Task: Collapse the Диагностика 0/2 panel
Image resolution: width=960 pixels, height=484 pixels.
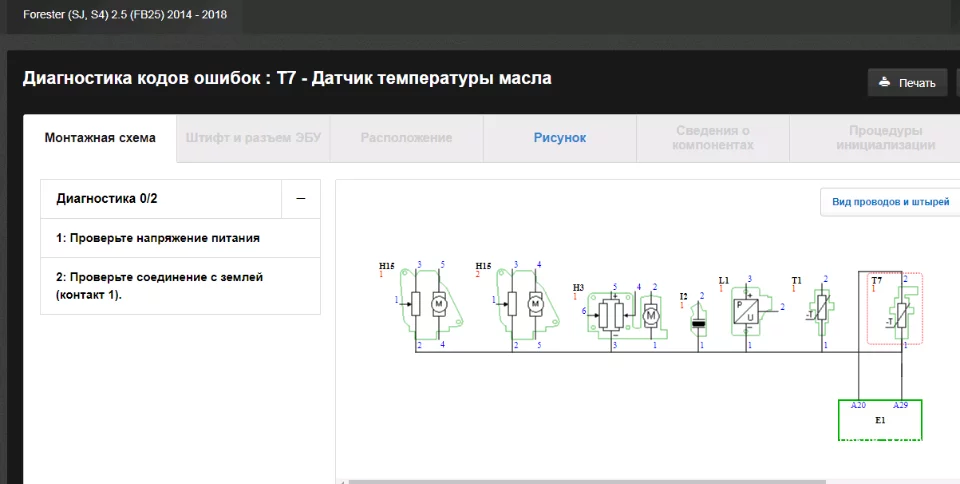Action: [x=301, y=199]
